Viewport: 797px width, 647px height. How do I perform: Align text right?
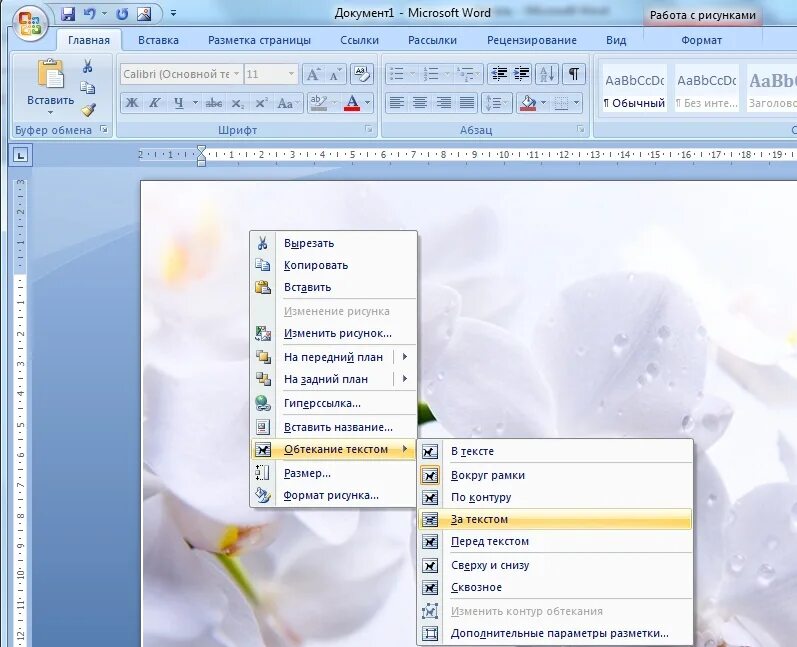coord(443,103)
